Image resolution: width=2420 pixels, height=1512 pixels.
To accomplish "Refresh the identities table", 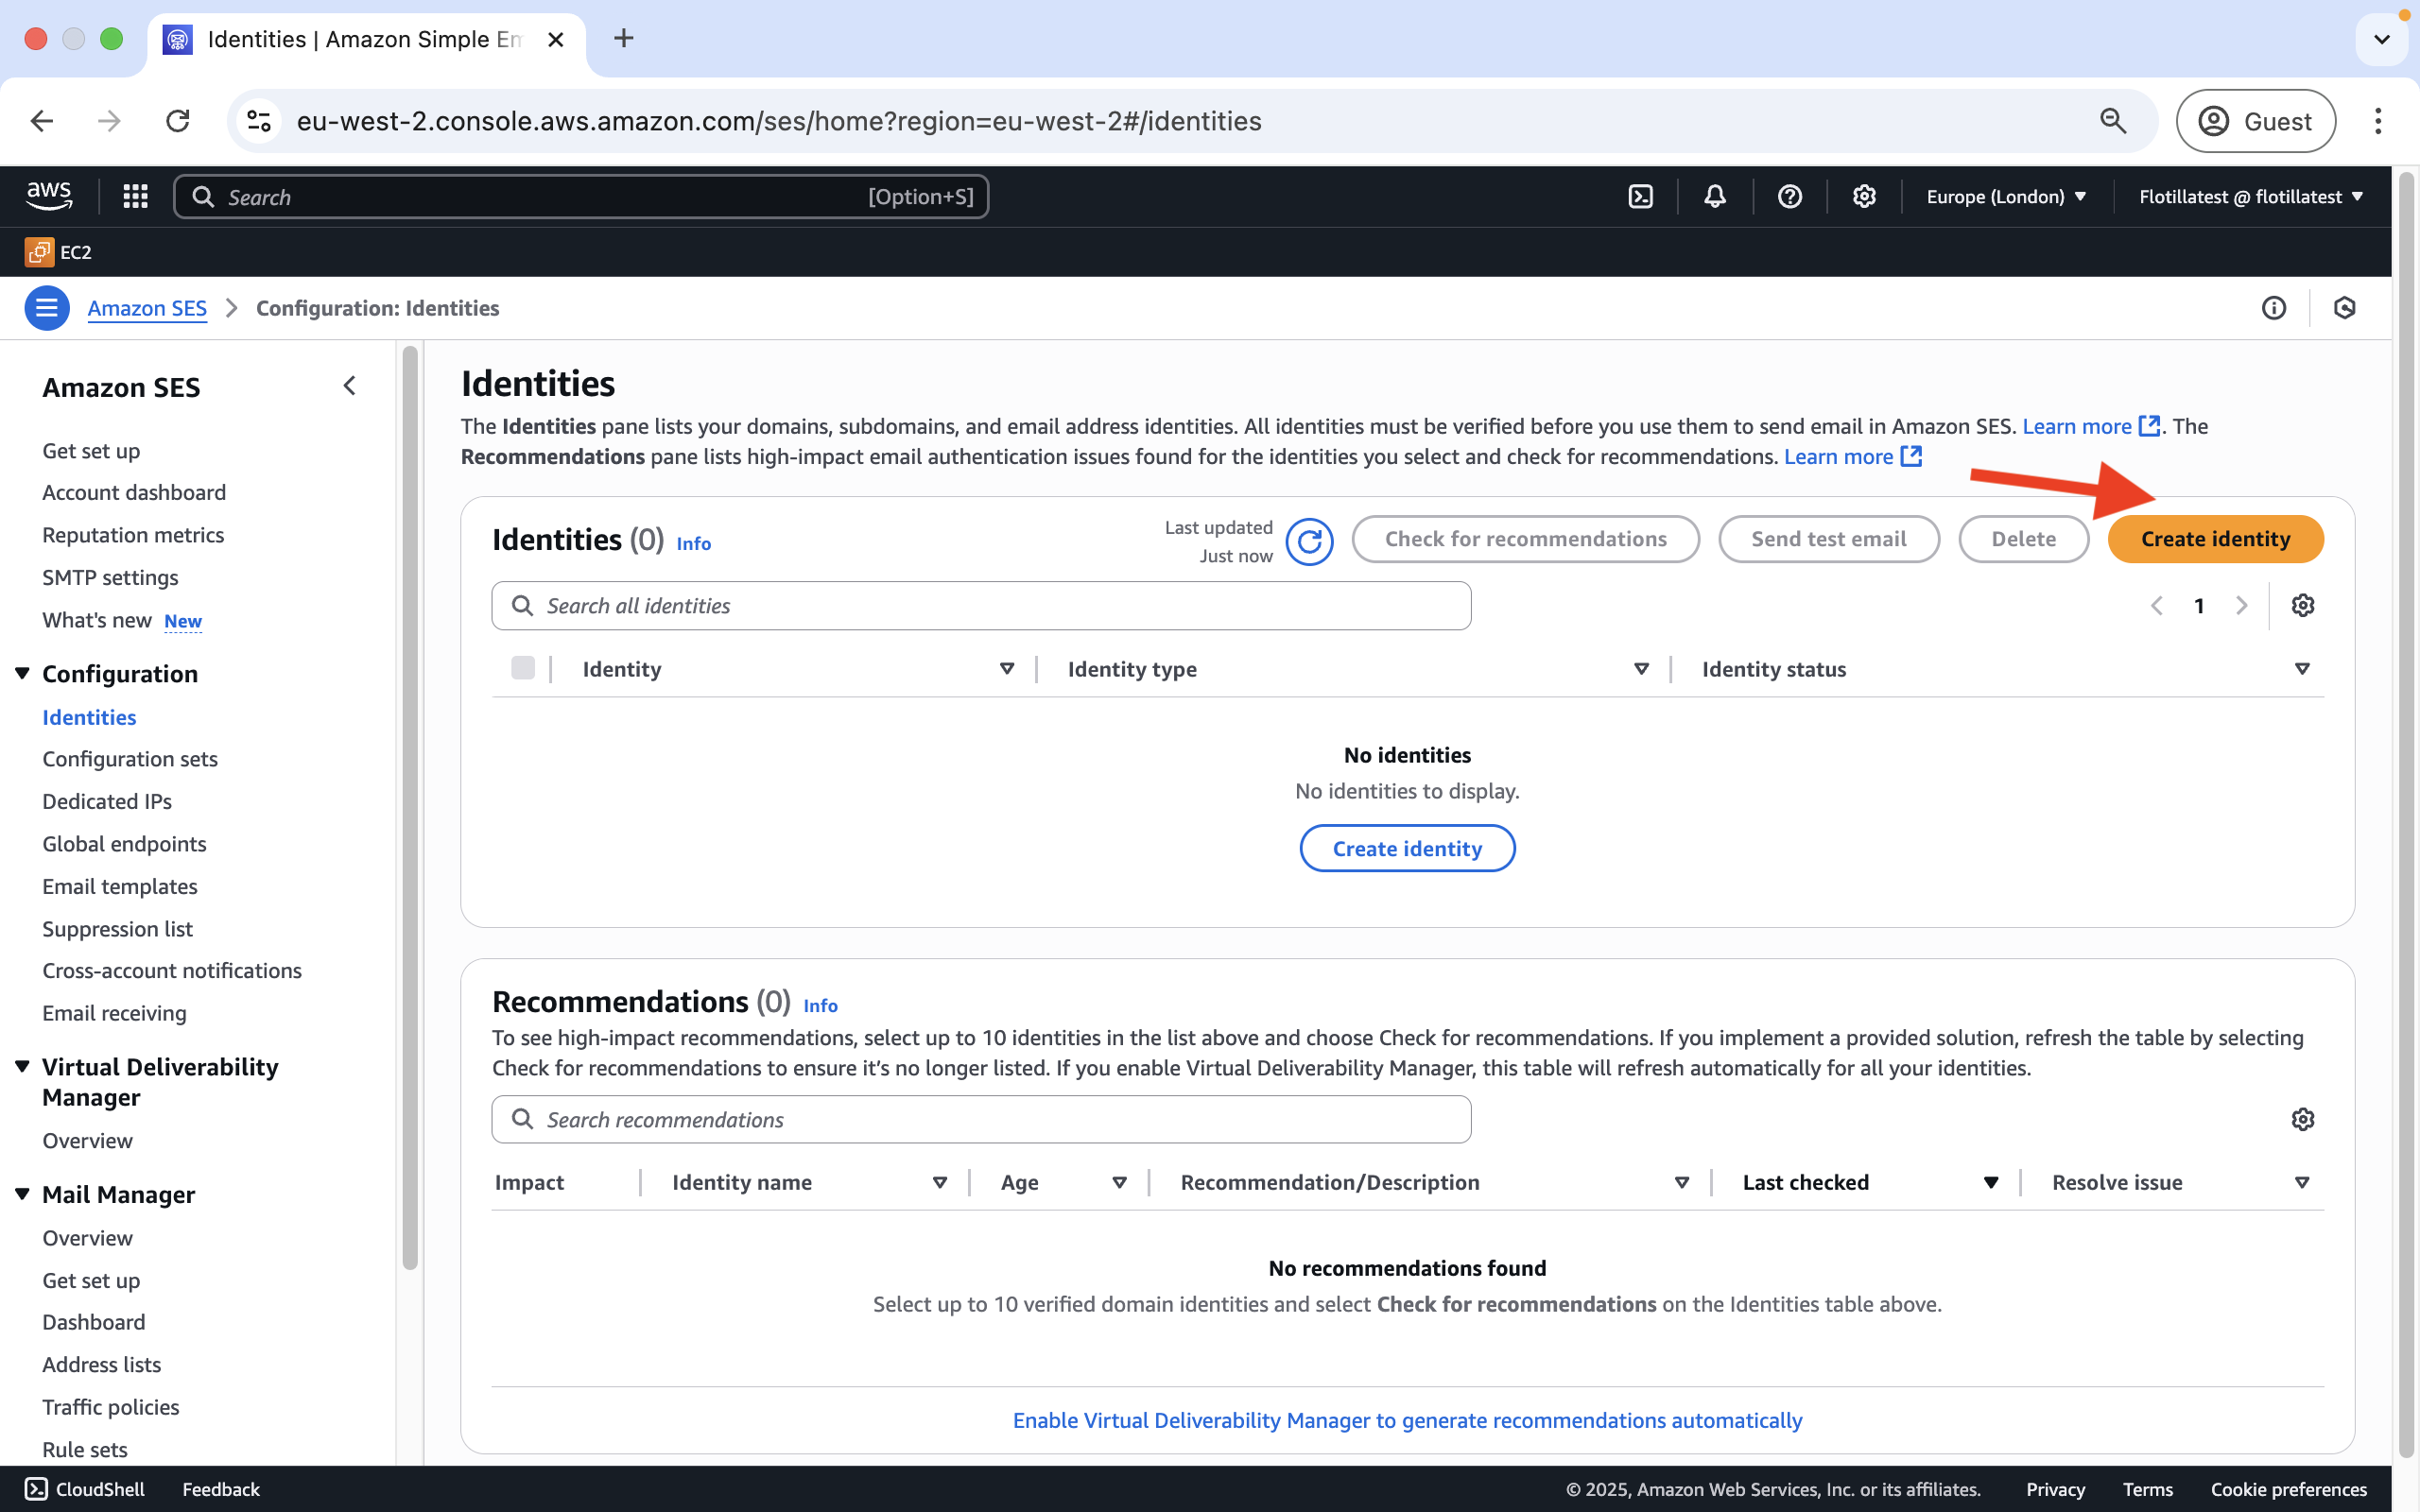I will (x=1309, y=541).
